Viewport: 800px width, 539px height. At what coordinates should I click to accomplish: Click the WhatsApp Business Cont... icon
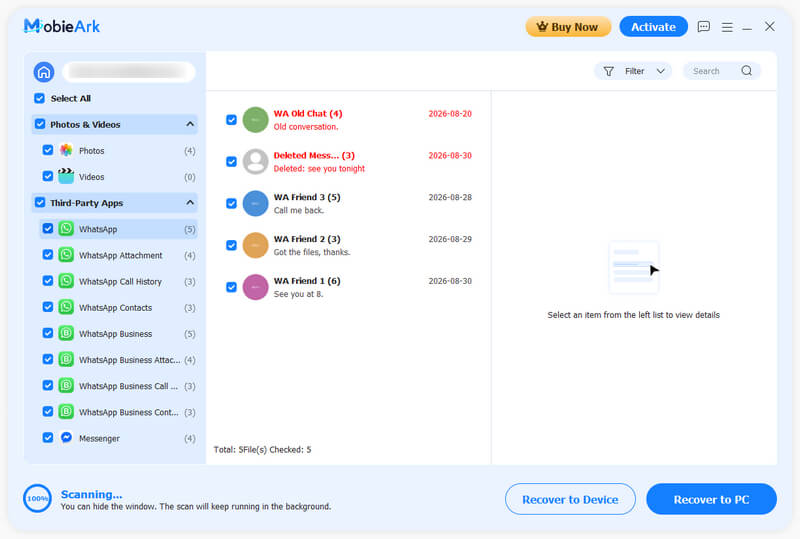pos(66,411)
